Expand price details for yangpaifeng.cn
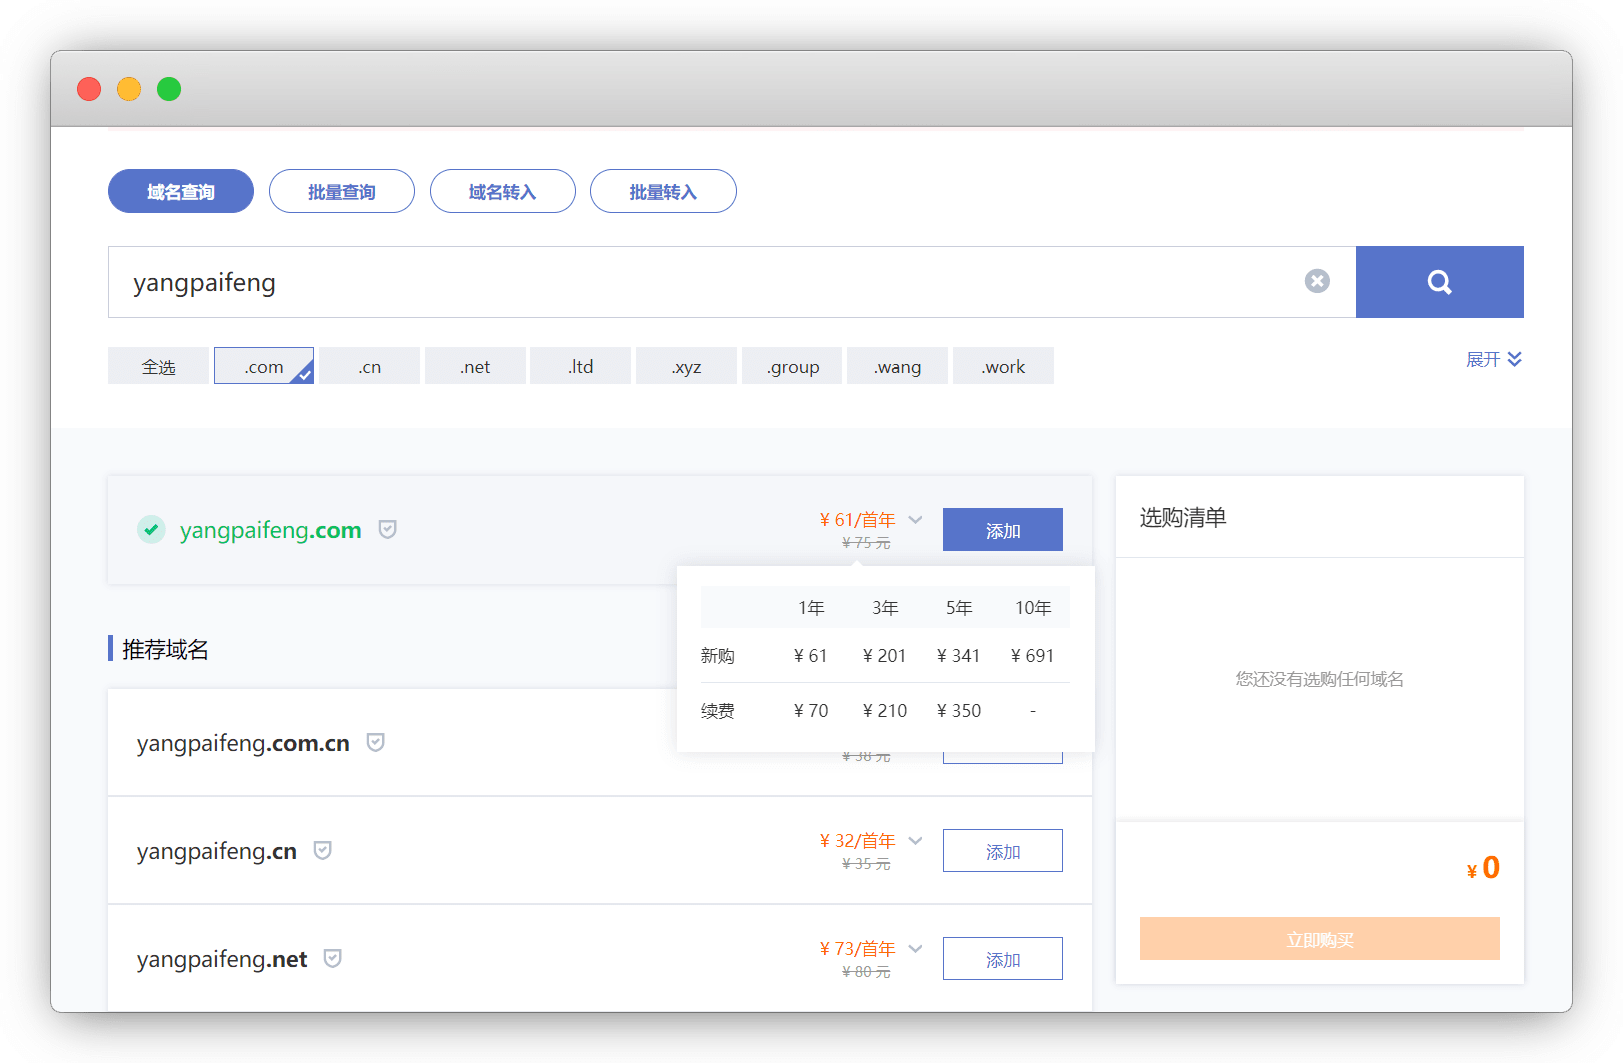Viewport: 1623px width, 1063px height. pos(915,841)
